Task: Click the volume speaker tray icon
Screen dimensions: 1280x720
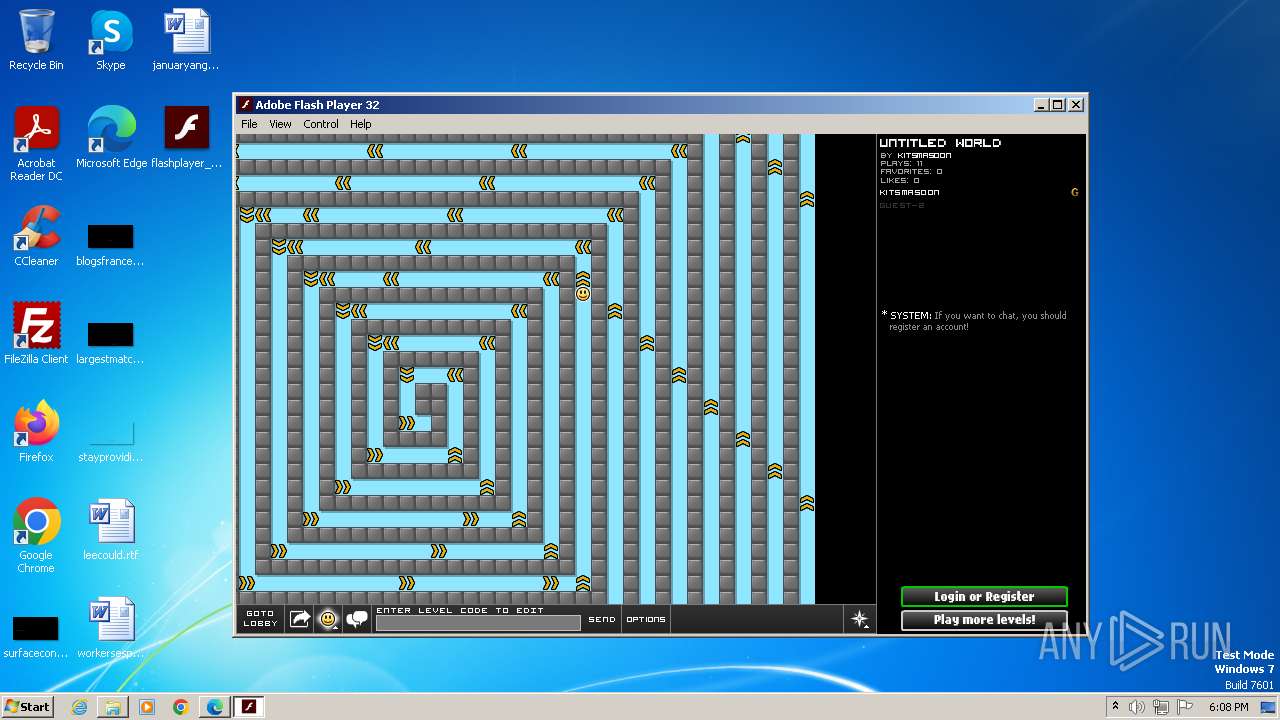Action: pos(1137,707)
